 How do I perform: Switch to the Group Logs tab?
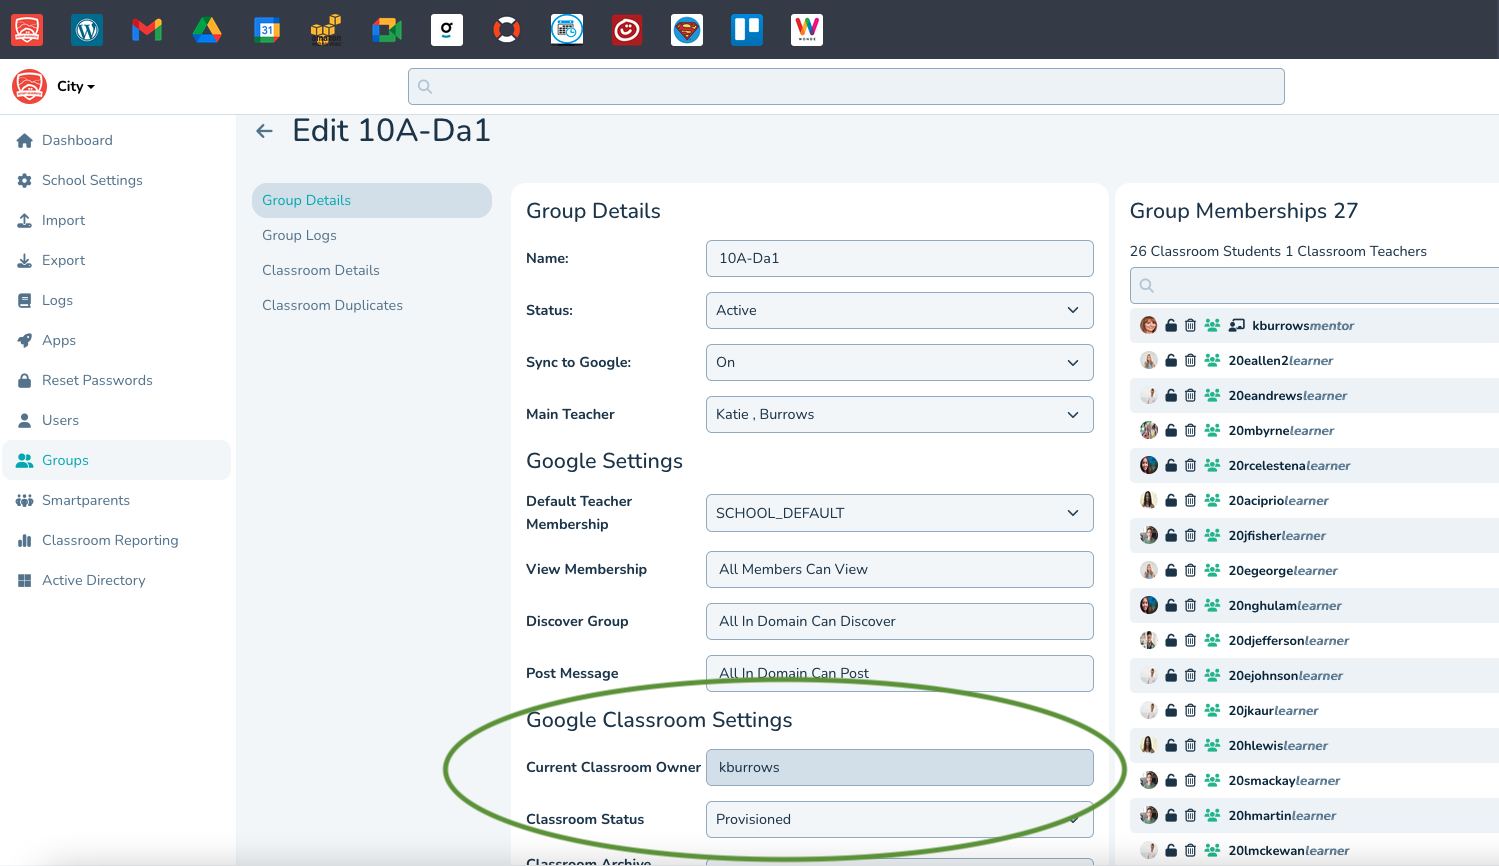coord(299,235)
